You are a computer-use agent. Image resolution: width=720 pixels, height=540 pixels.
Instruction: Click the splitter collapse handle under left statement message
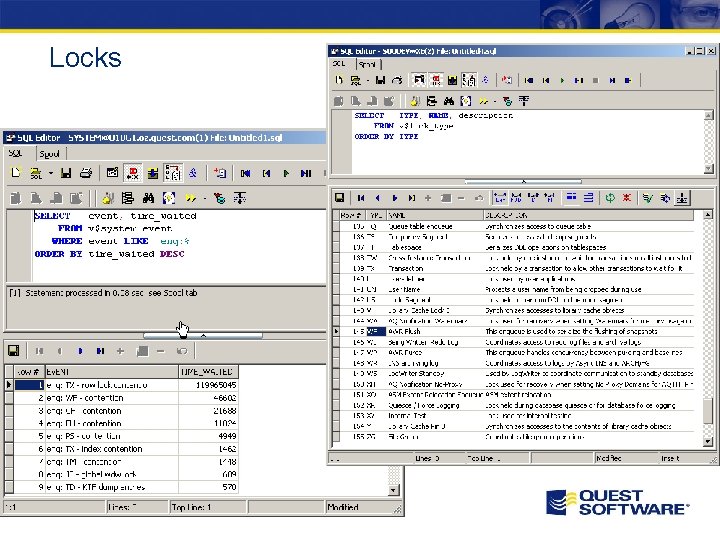(203, 336)
